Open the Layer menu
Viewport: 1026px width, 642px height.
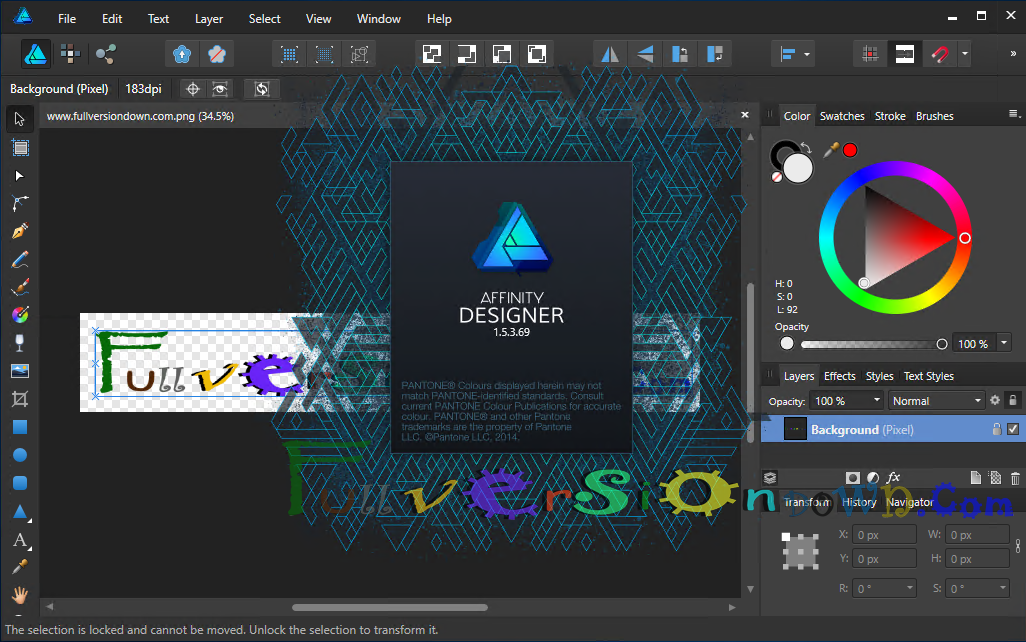coord(209,19)
